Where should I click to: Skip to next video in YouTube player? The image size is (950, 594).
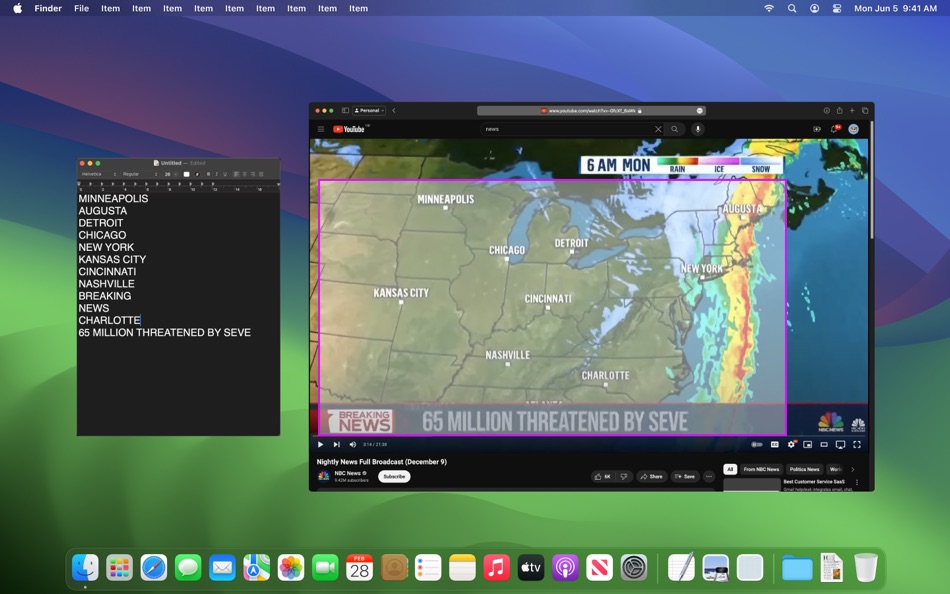tap(337, 444)
